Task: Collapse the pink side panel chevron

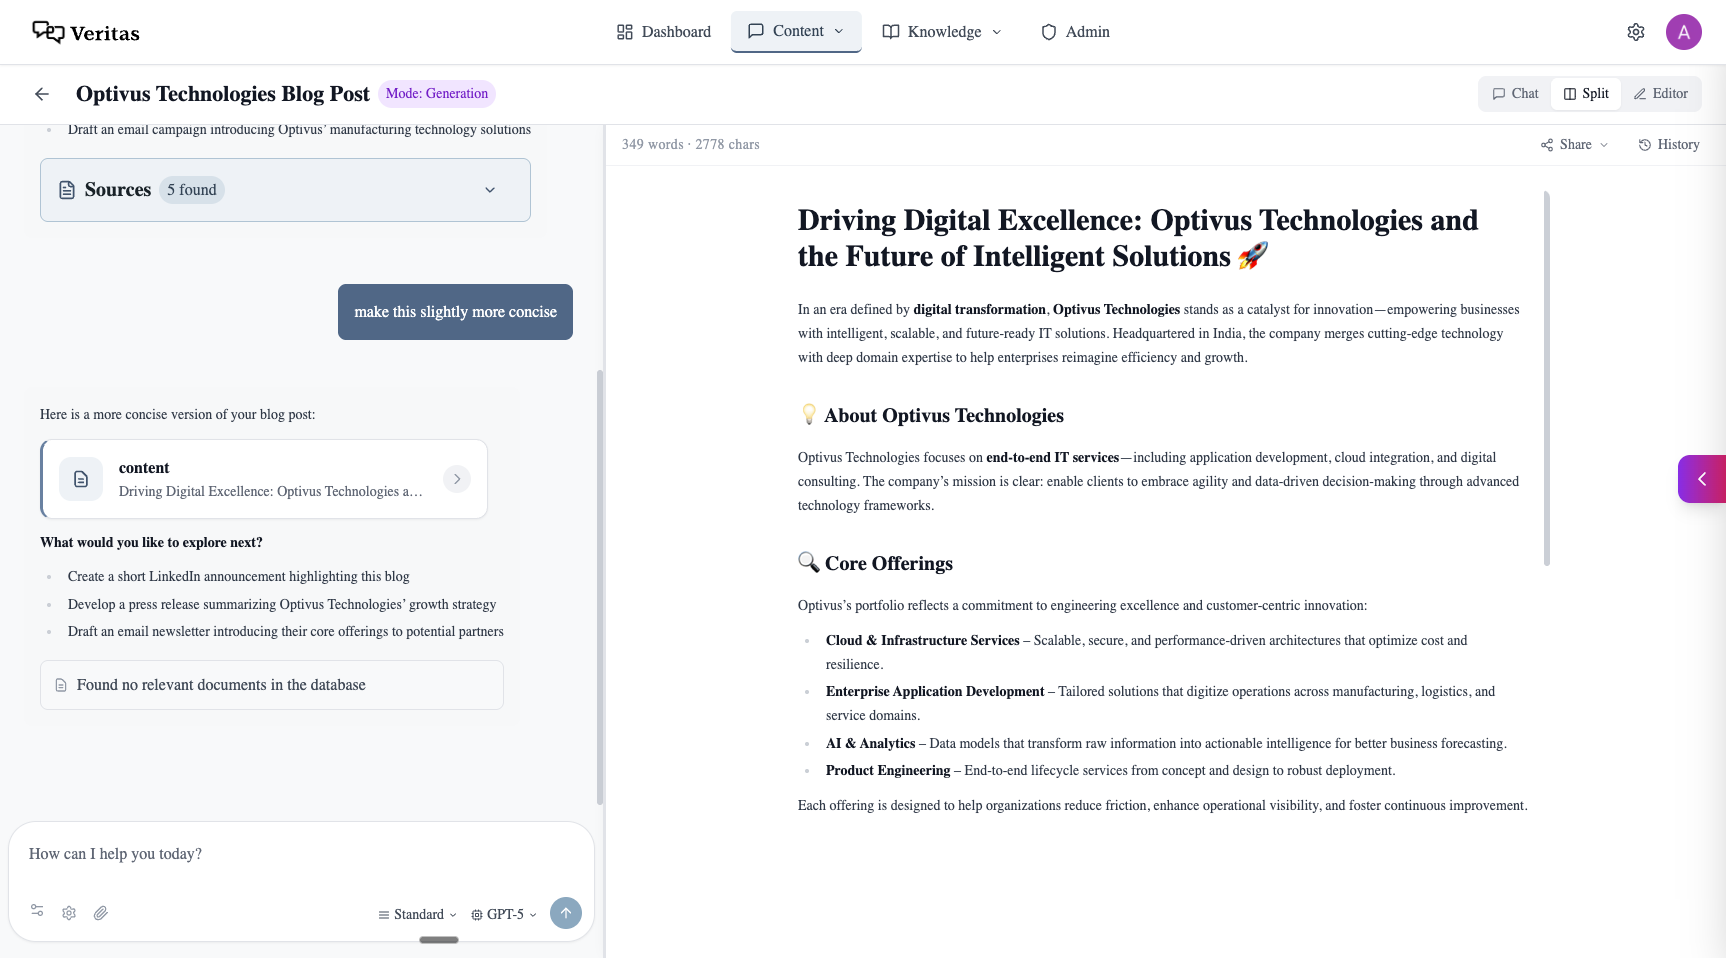Action: tap(1702, 478)
